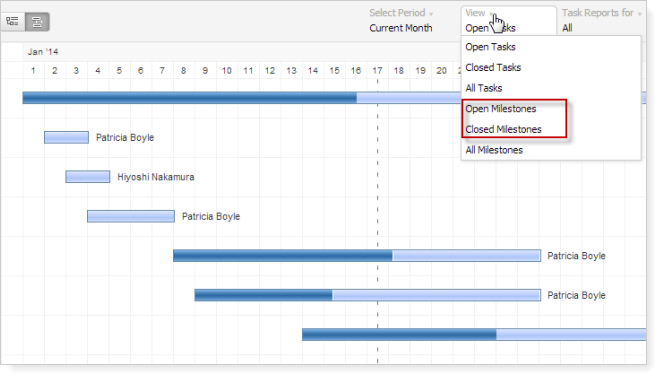Select the top summary task bar in Gantt

pos(241,98)
